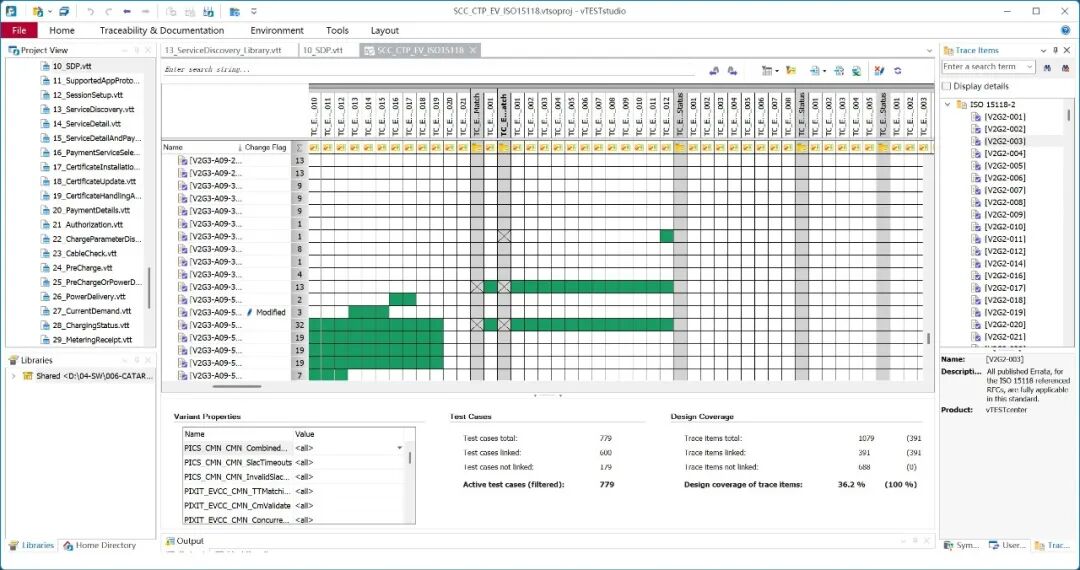Click the help question mark icon
Viewport: 1080px width, 570px height.
point(1065,30)
